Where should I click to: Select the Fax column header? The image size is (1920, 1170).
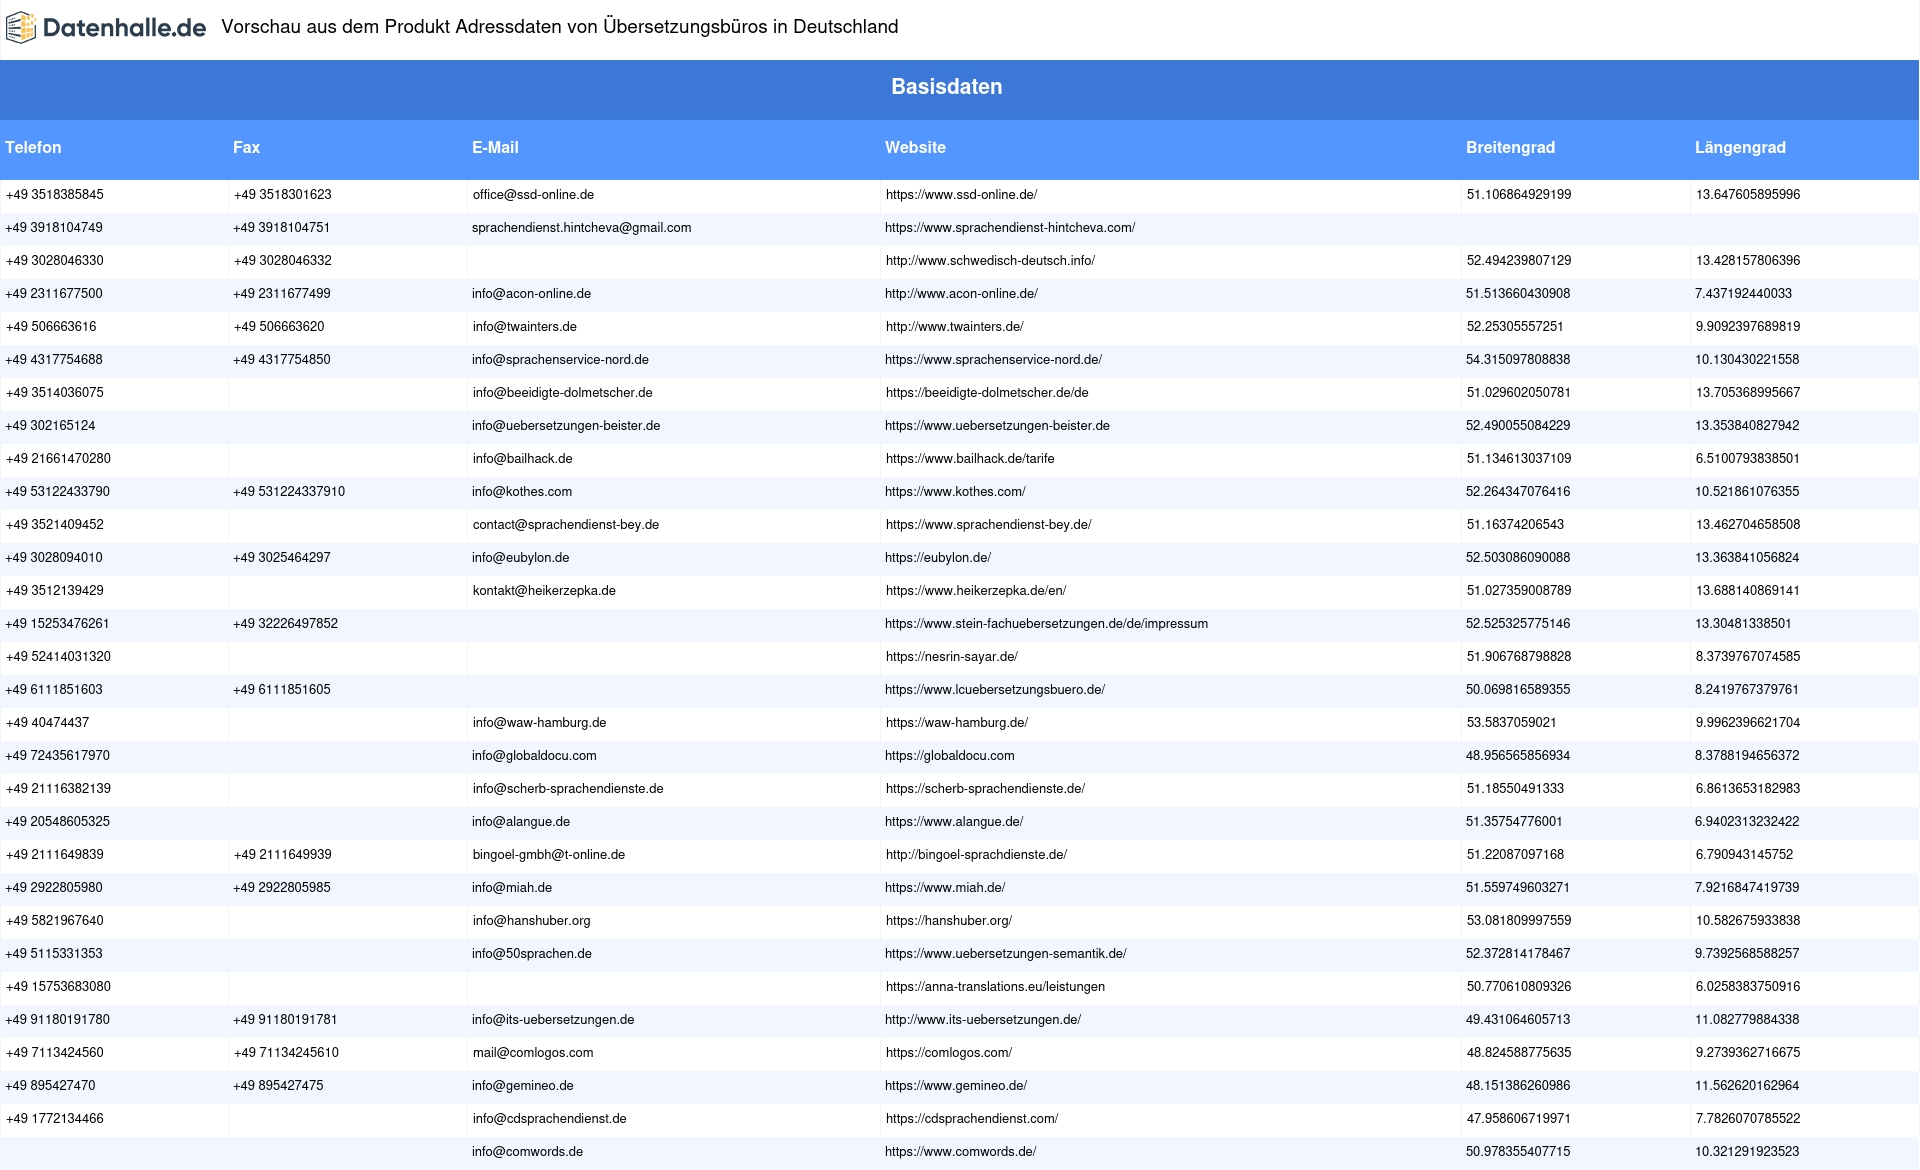click(x=246, y=147)
